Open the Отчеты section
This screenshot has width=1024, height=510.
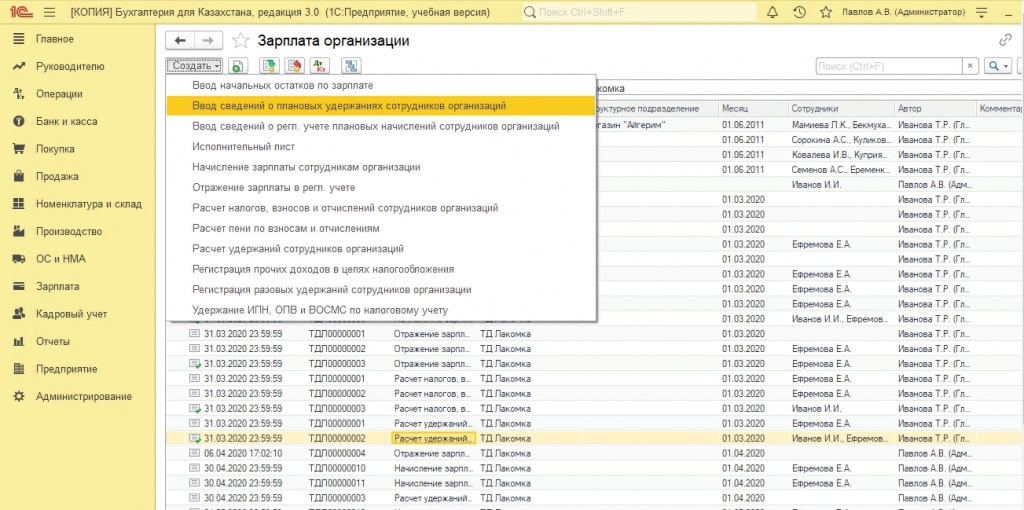click(x=52, y=342)
